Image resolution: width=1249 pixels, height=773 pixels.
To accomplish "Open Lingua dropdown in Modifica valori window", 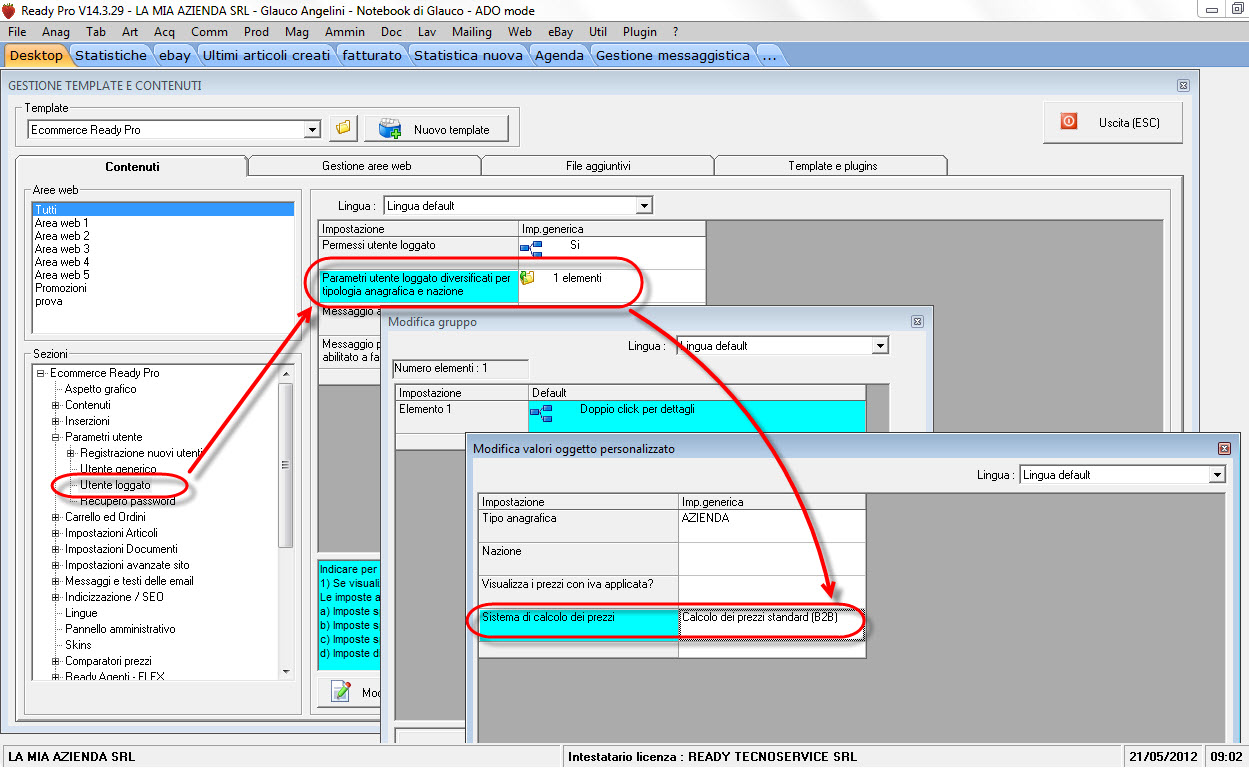I will tap(1217, 475).
